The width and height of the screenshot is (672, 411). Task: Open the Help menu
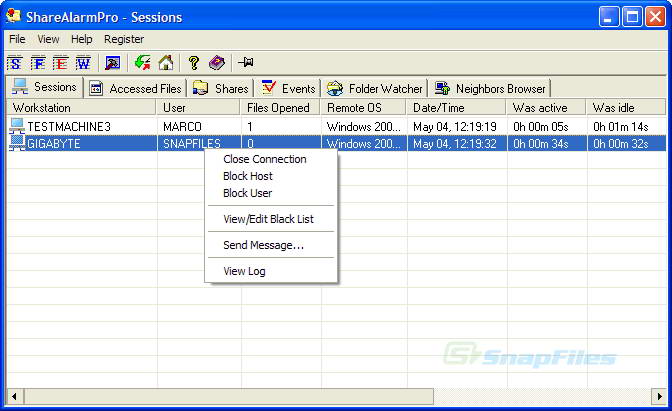click(x=81, y=39)
